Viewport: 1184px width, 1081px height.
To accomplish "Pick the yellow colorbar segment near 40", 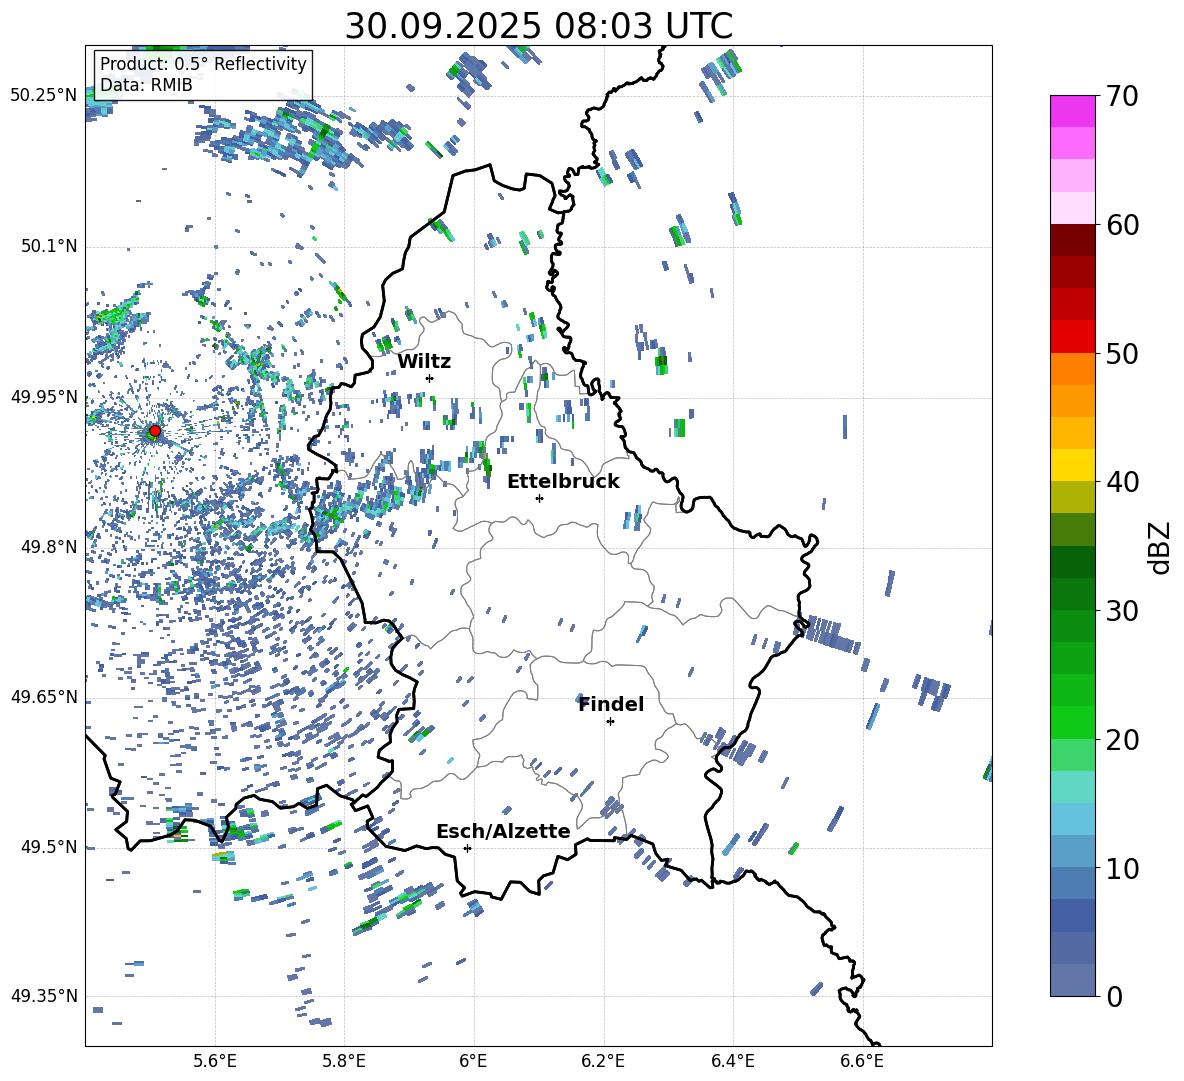I will (x=1073, y=465).
